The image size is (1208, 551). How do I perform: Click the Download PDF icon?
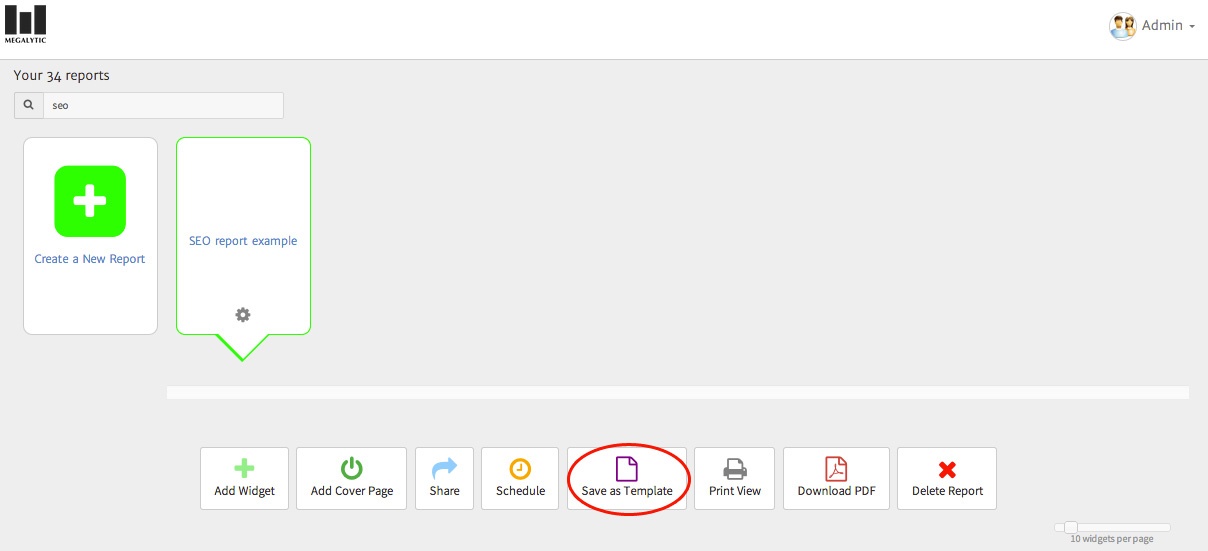point(835,468)
